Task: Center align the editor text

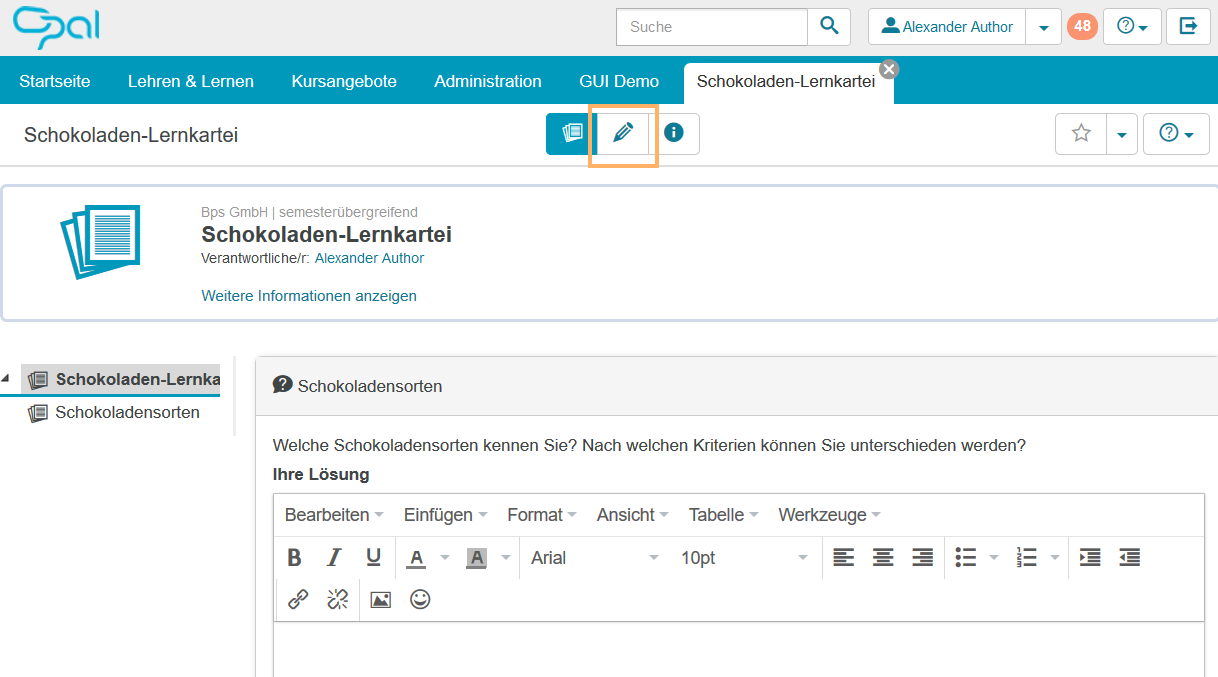Action: (x=882, y=557)
